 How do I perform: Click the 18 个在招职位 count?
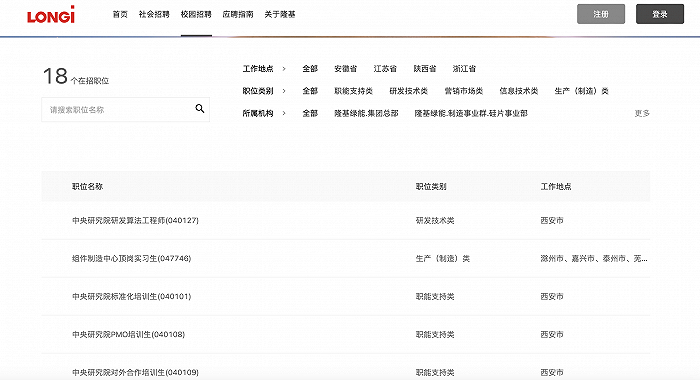(x=76, y=76)
